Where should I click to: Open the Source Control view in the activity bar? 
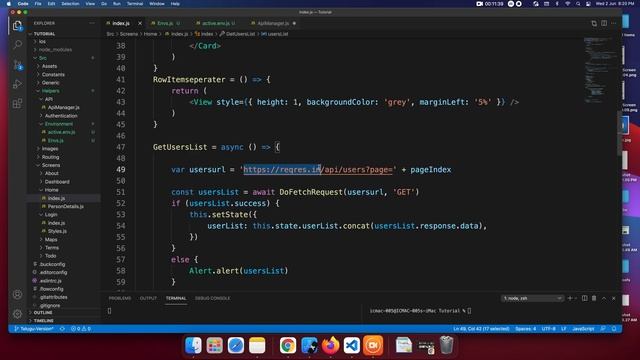[x=17, y=64]
